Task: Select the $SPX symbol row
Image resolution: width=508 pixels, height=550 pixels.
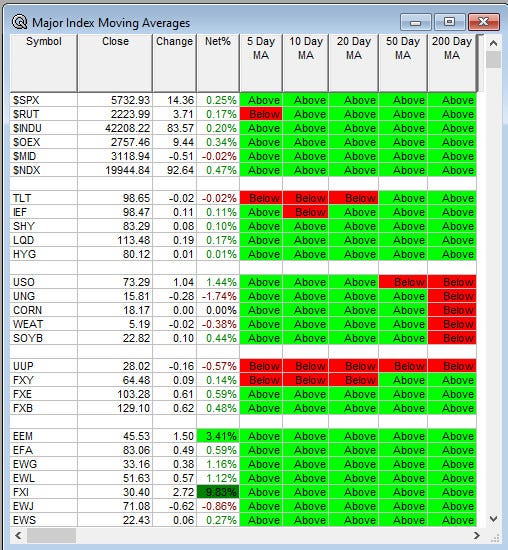Action: [x=243, y=100]
